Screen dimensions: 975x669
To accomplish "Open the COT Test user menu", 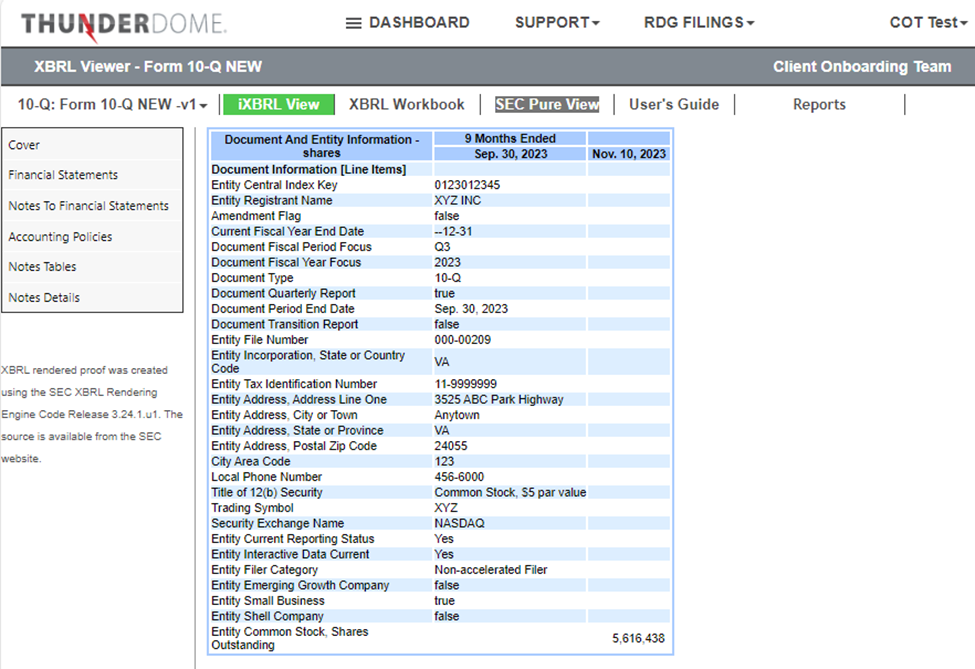I will point(929,23).
